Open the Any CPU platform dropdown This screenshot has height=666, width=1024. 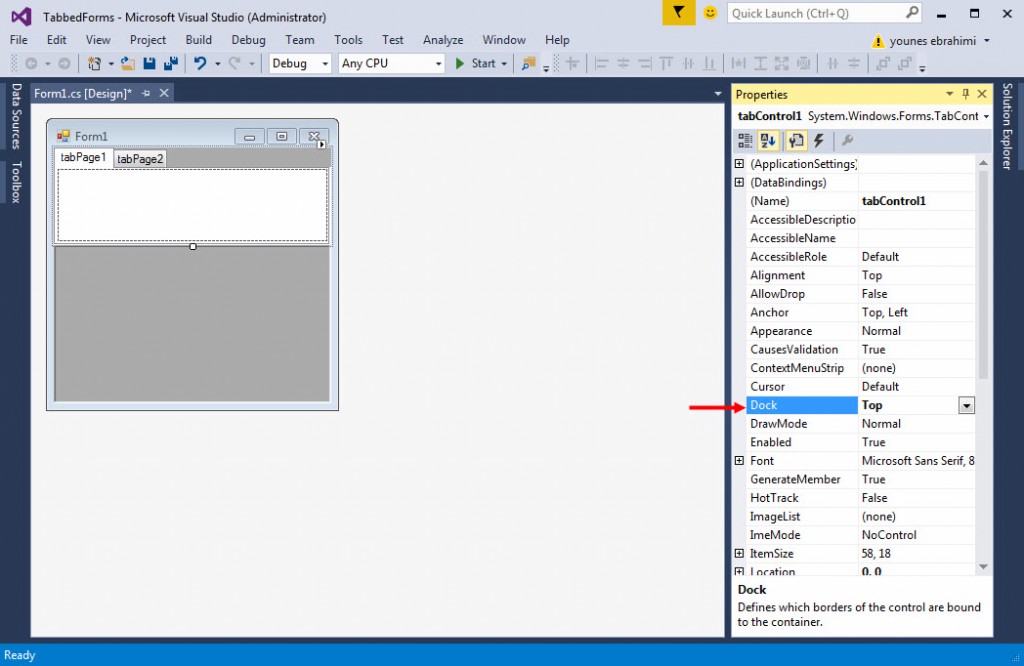click(391, 63)
